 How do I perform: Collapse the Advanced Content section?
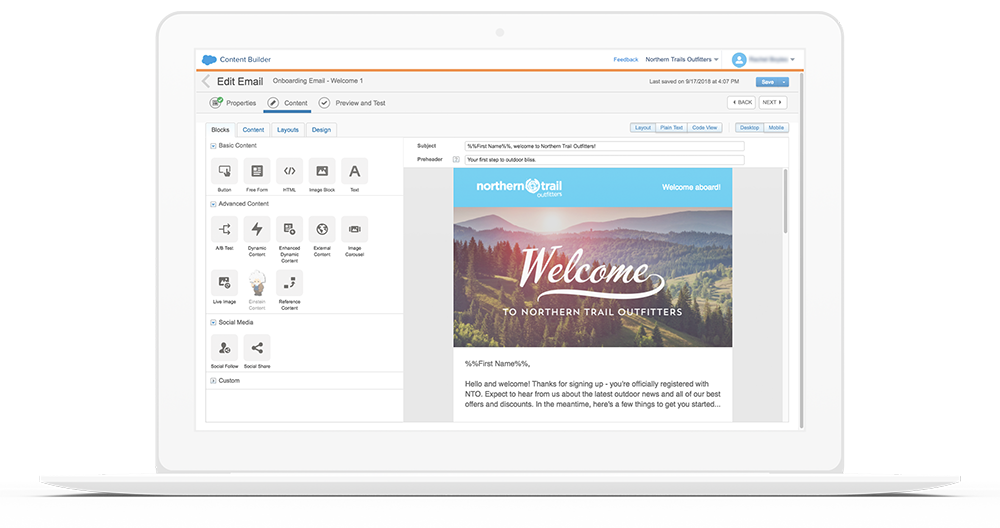click(213, 204)
